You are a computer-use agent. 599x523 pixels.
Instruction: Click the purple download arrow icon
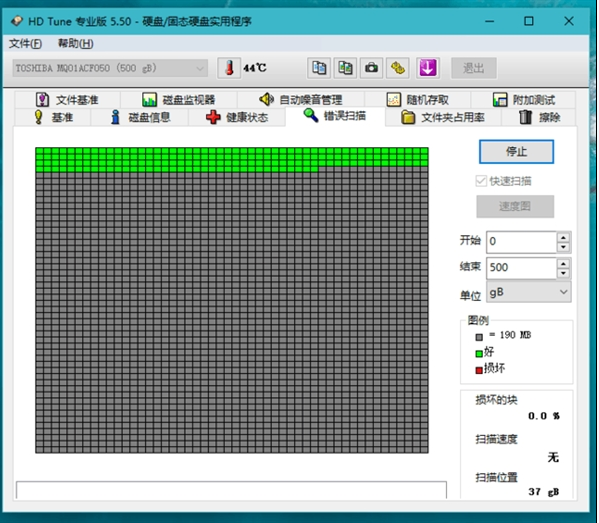click(x=427, y=68)
